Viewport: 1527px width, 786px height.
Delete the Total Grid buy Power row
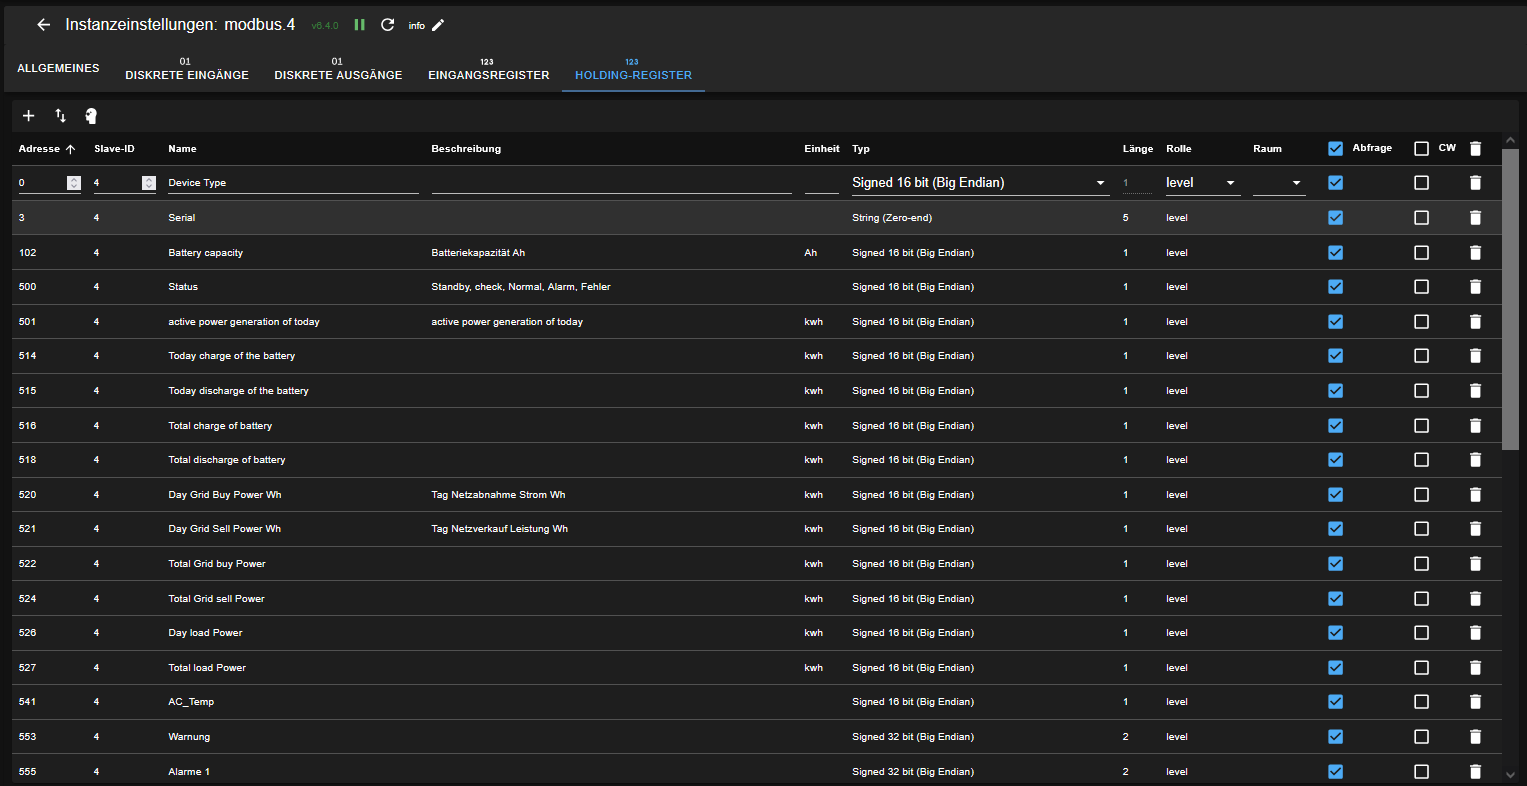coord(1475,564)
